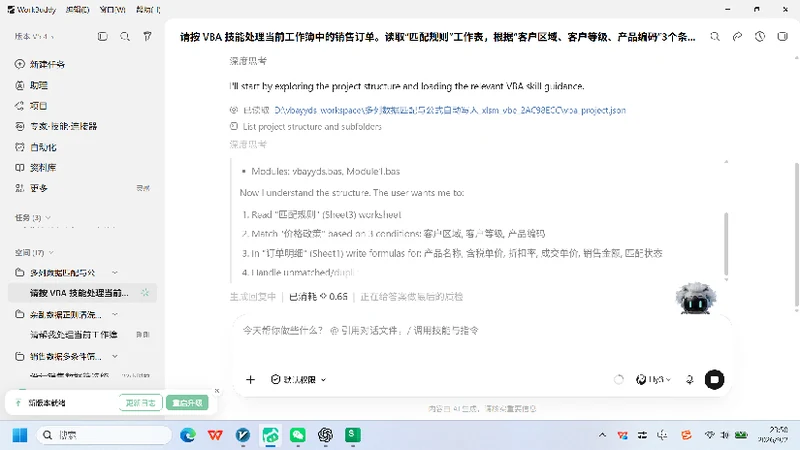
Task: Click the search icon in conversation header
Action: point(715,36)
